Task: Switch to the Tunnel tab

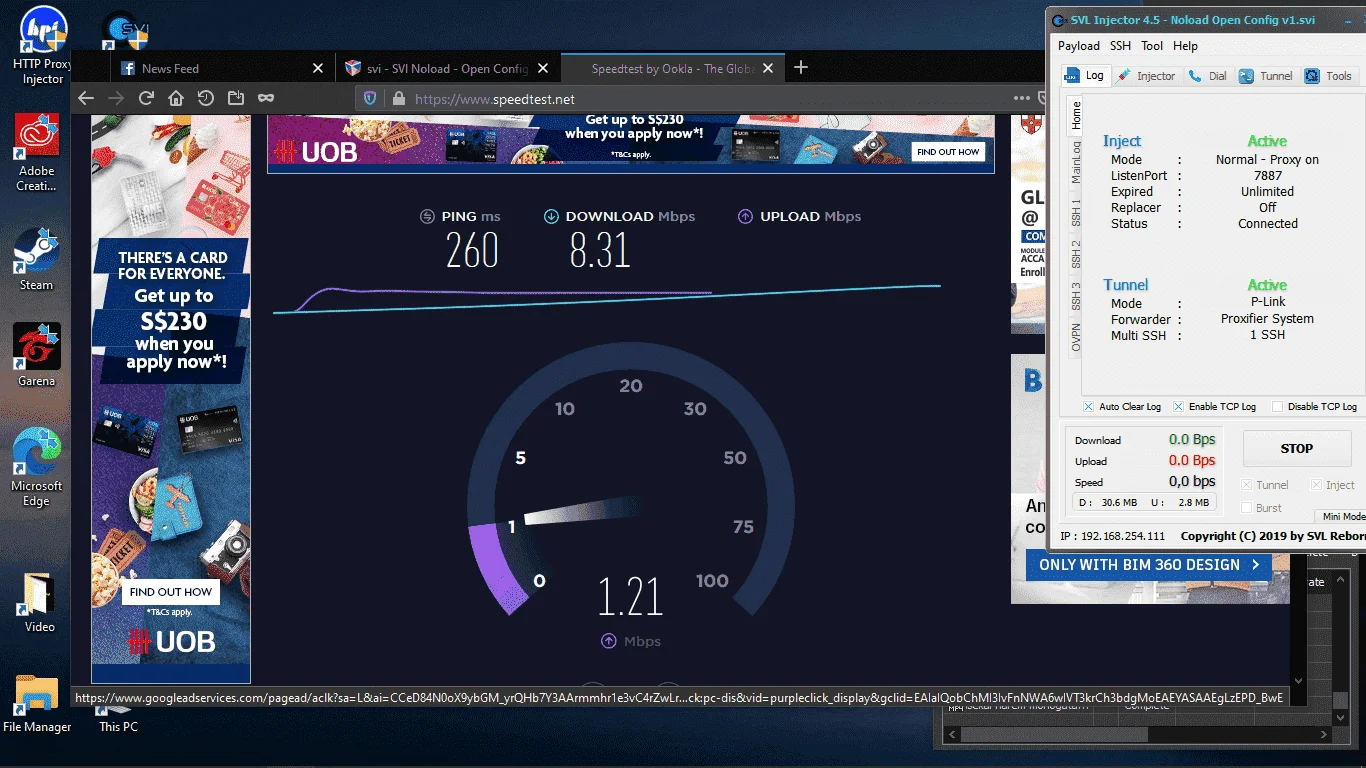Action: point(1266,76)
